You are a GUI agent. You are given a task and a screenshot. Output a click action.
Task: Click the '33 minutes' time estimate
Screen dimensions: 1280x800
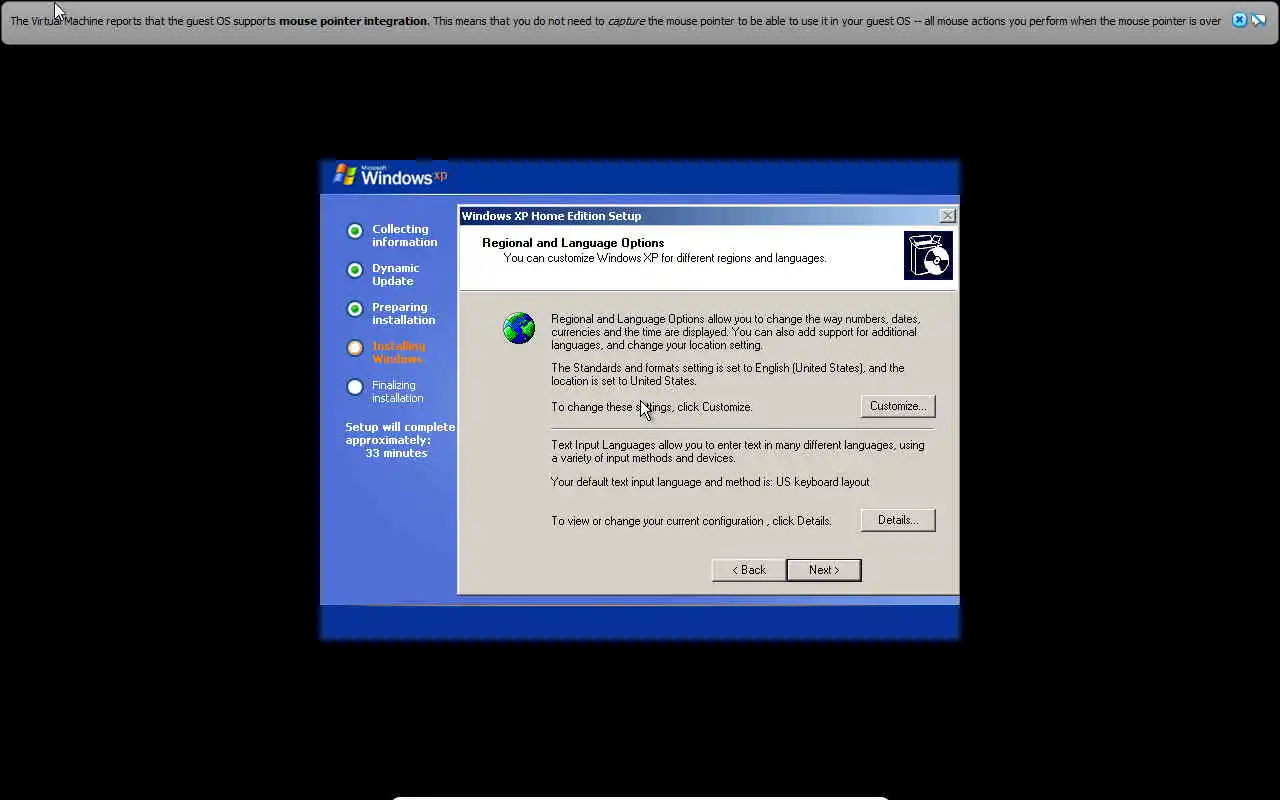tap(396, 453)
